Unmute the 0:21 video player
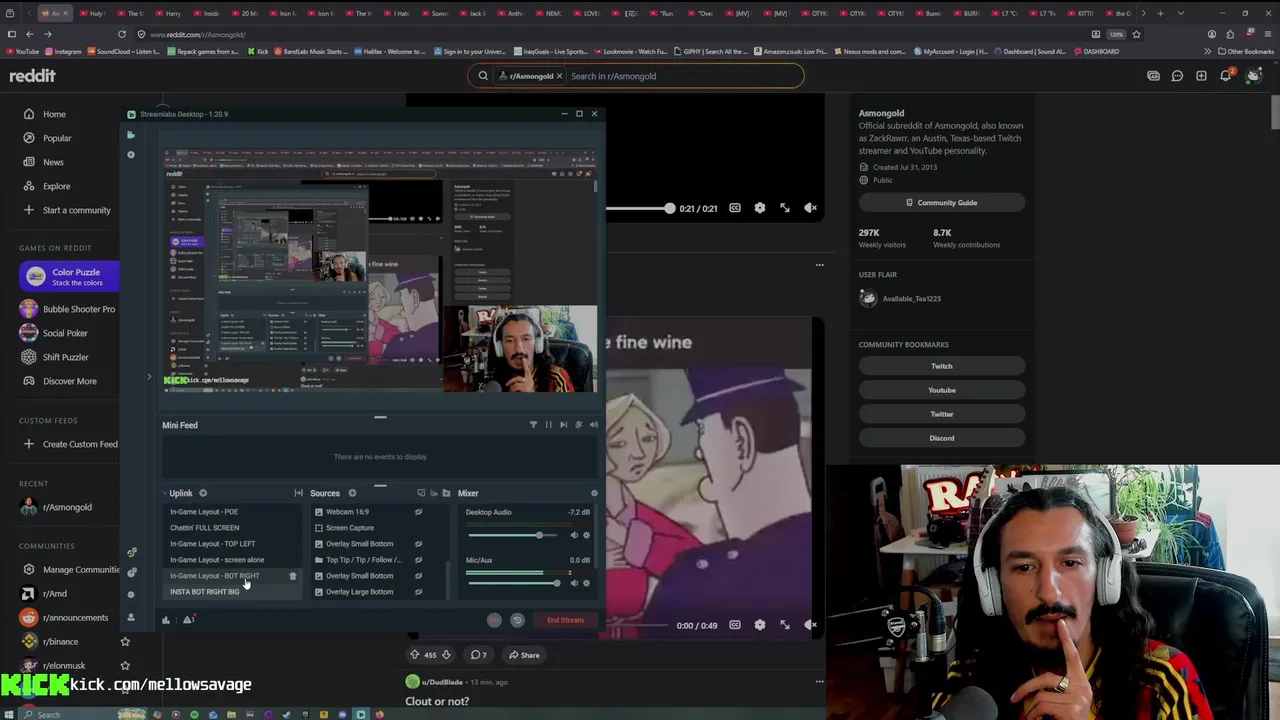Screen dimensions: 1280x720 click(810, 208)
